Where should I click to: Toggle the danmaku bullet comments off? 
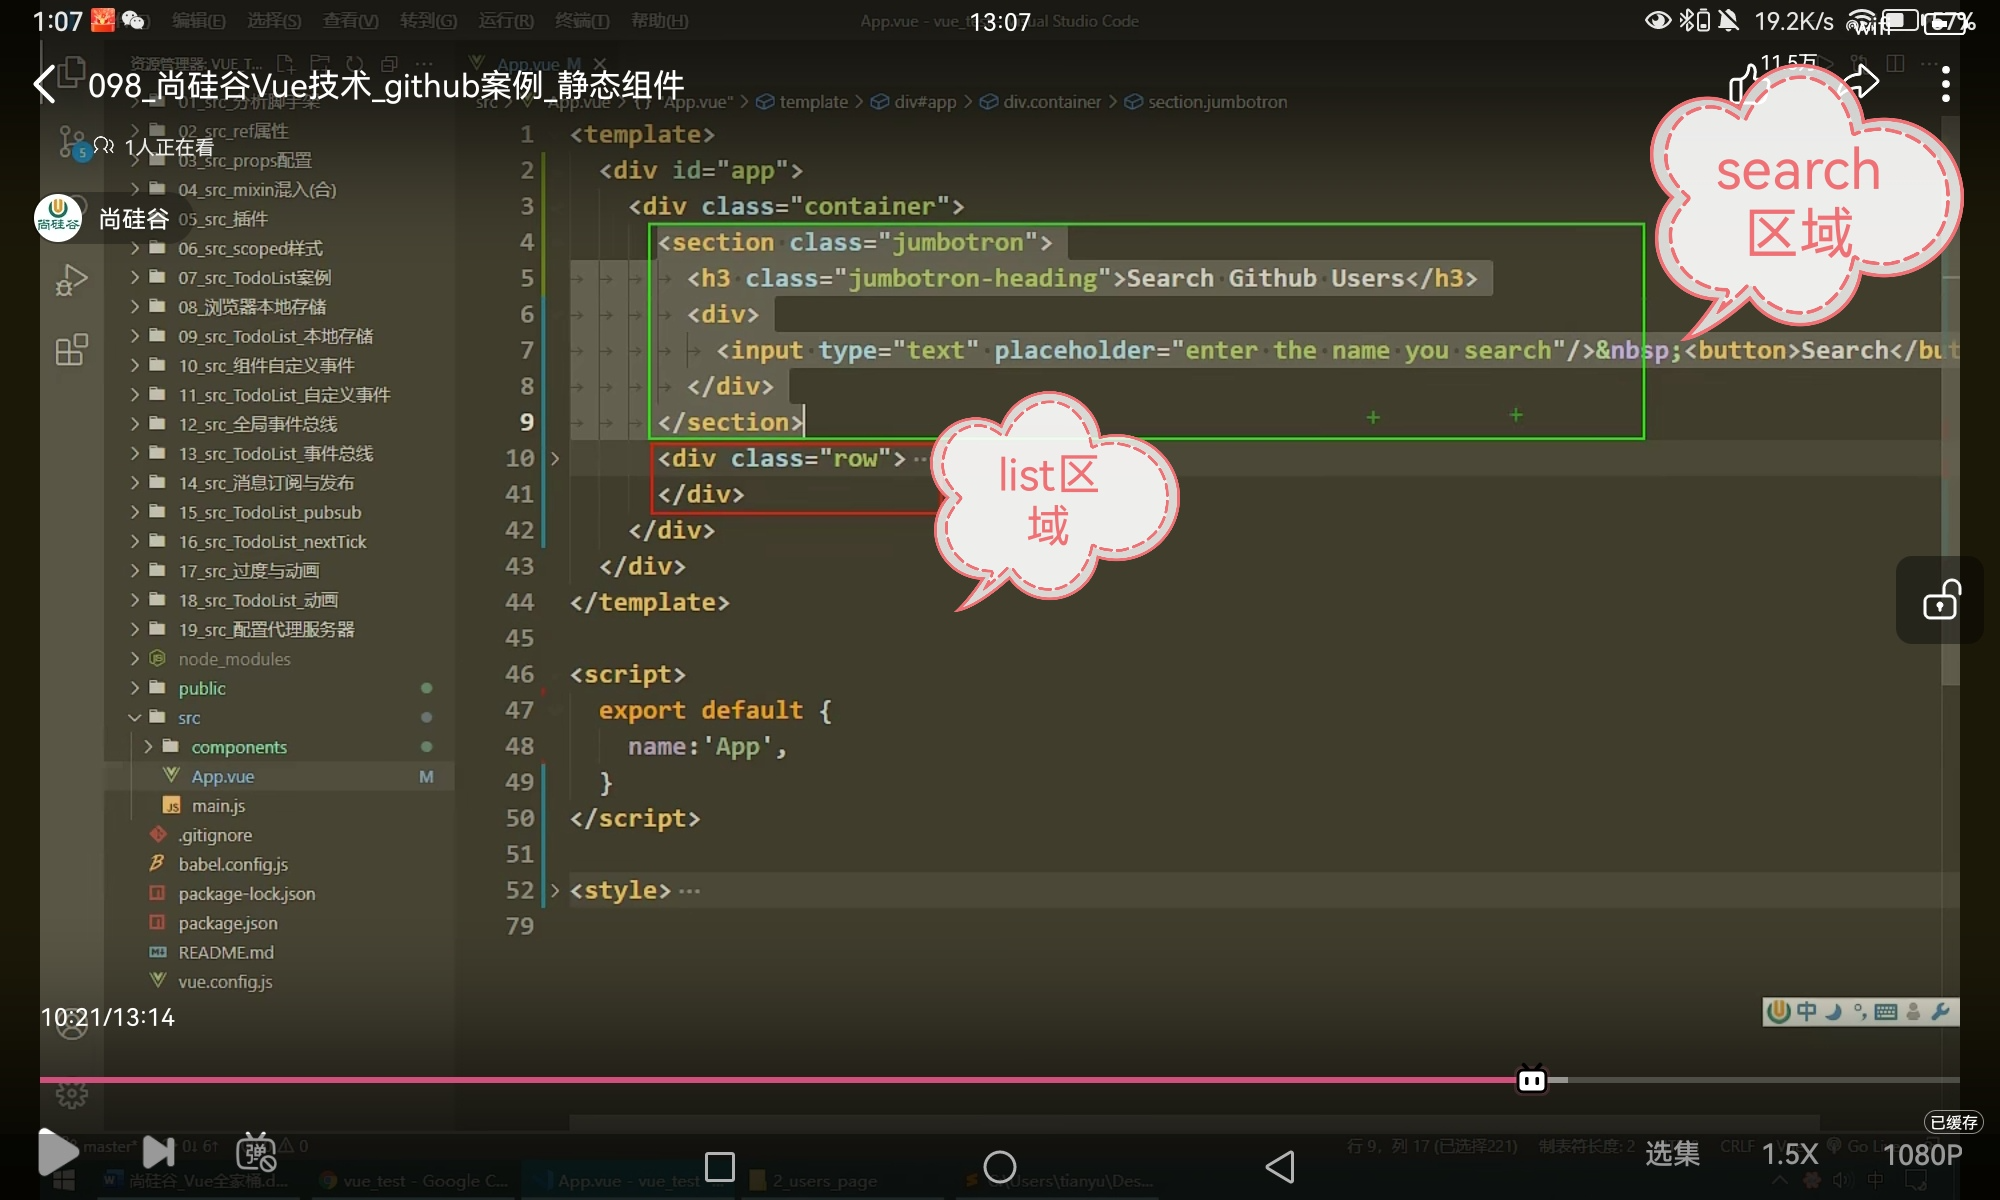pos(256,1153)
